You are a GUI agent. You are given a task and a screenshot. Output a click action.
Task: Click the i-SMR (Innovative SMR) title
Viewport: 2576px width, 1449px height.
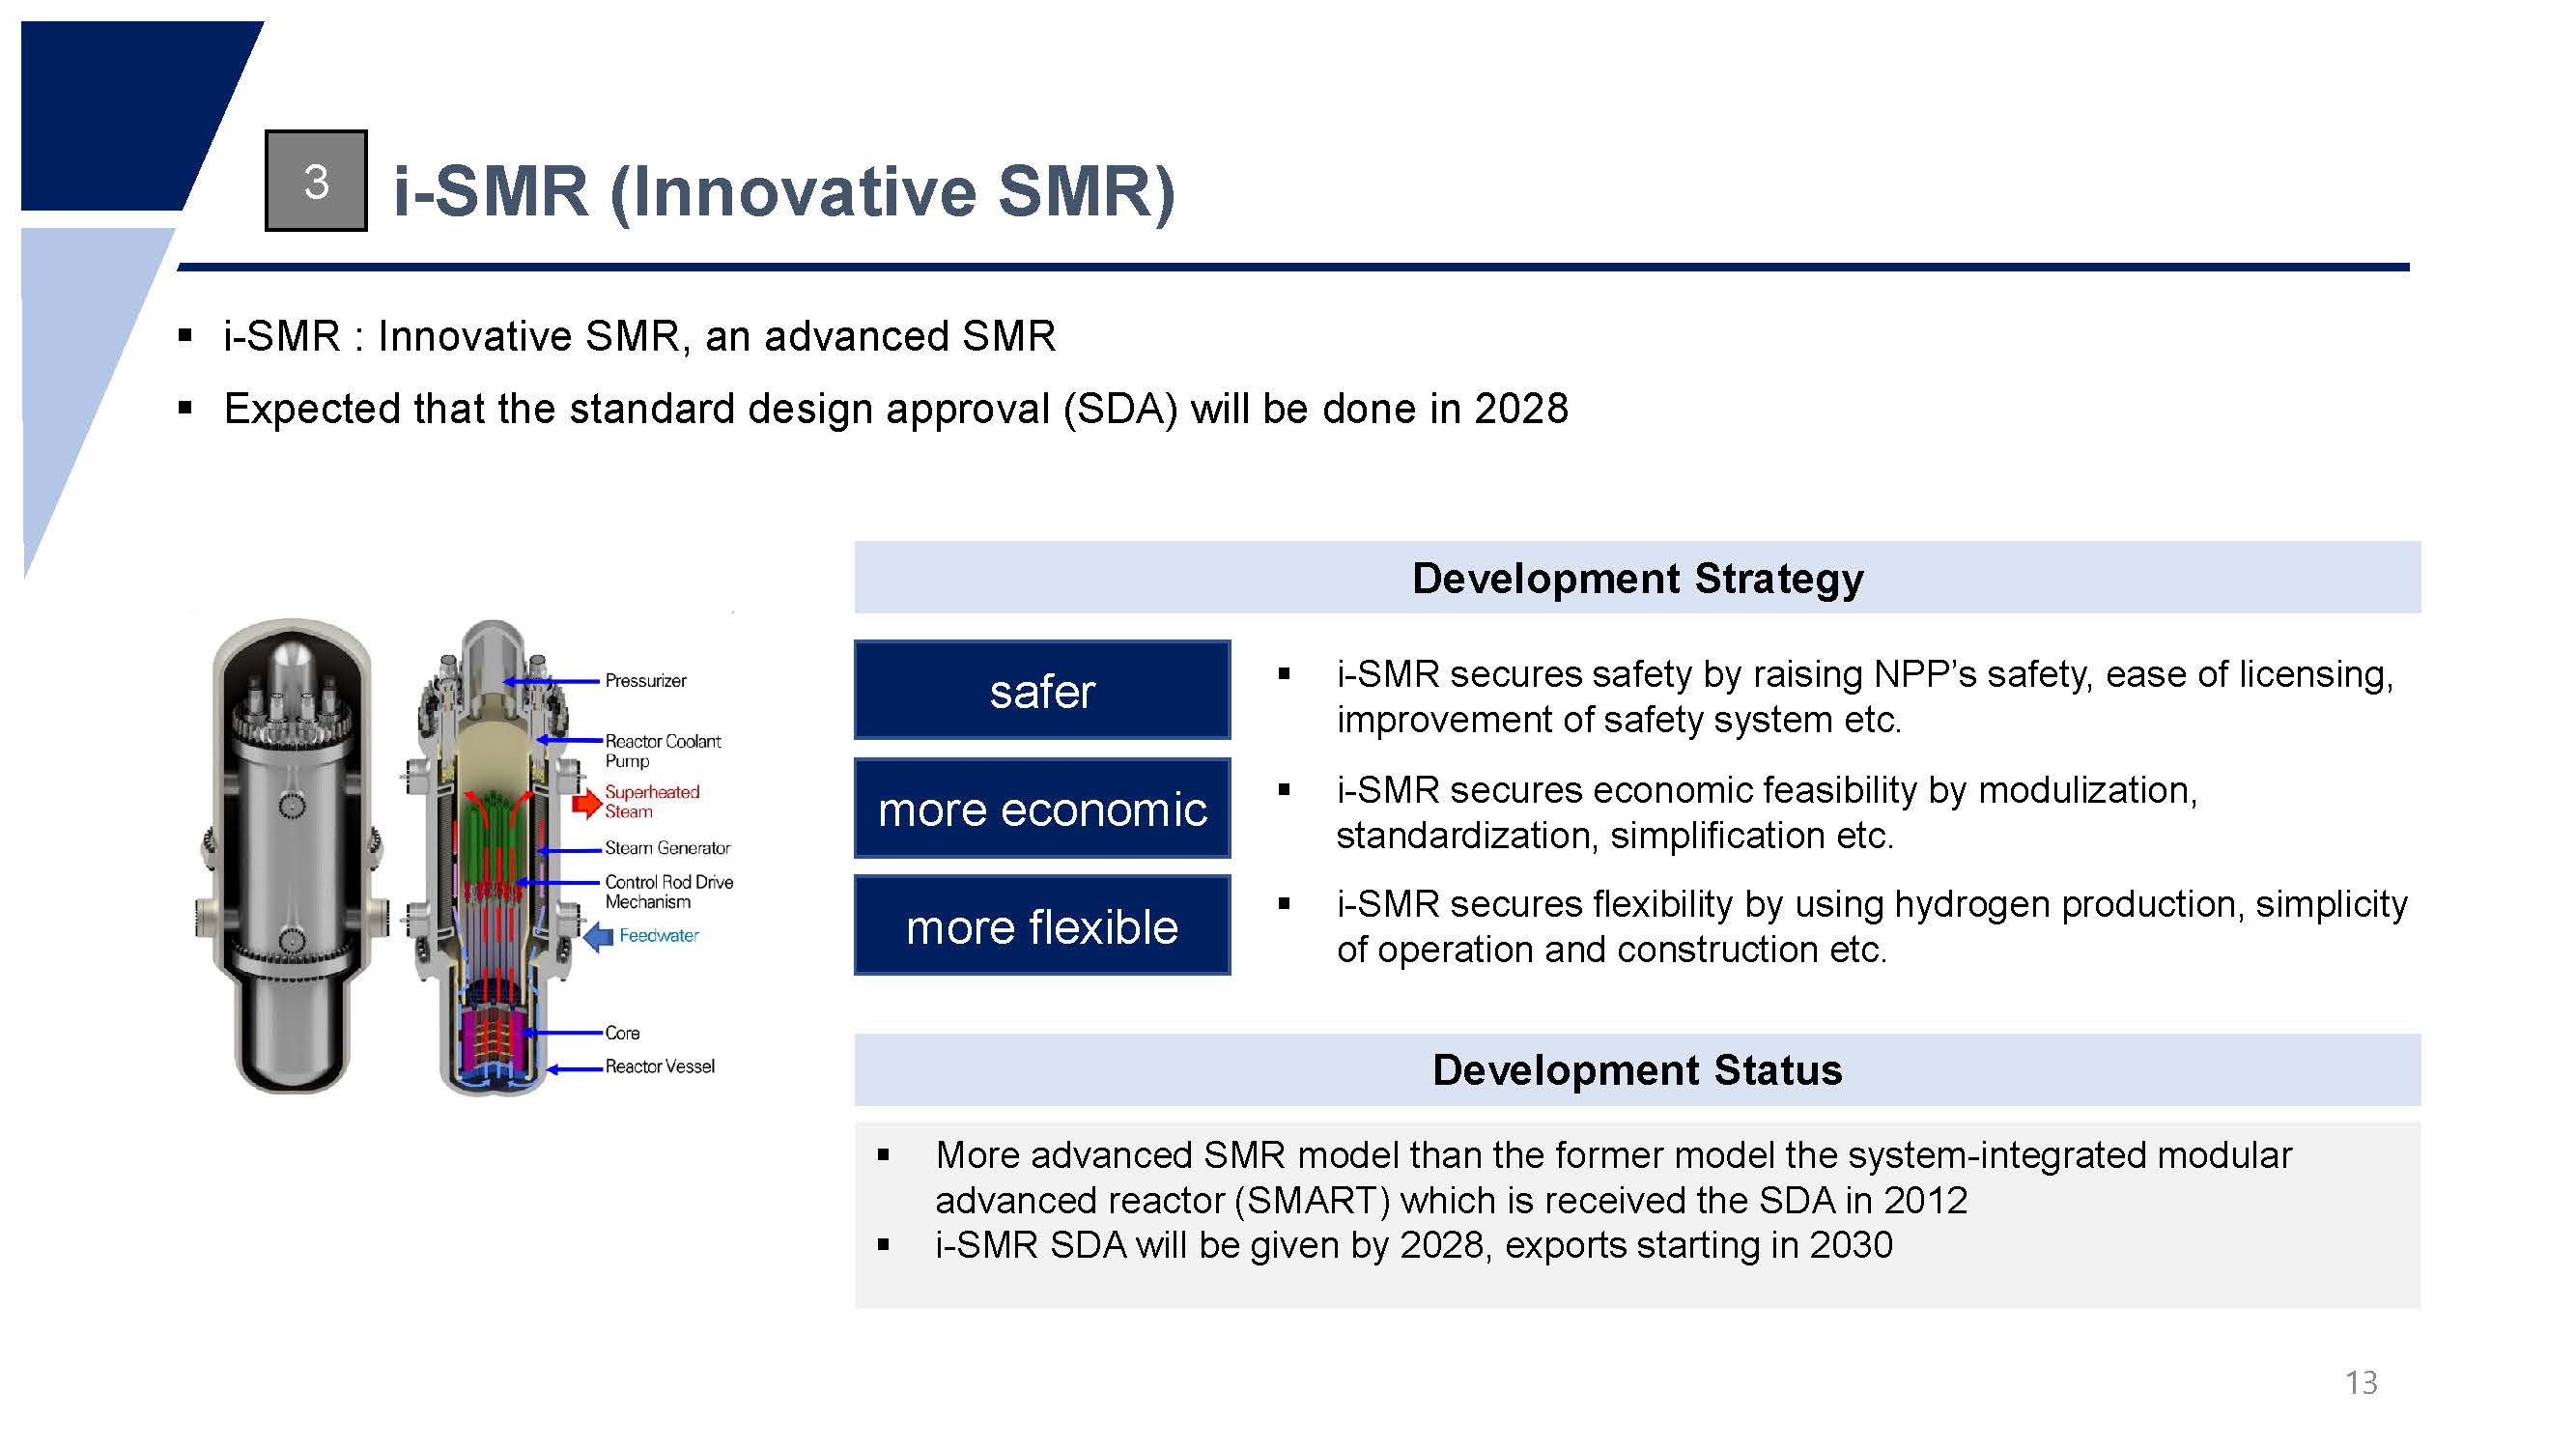pos(784,191)
